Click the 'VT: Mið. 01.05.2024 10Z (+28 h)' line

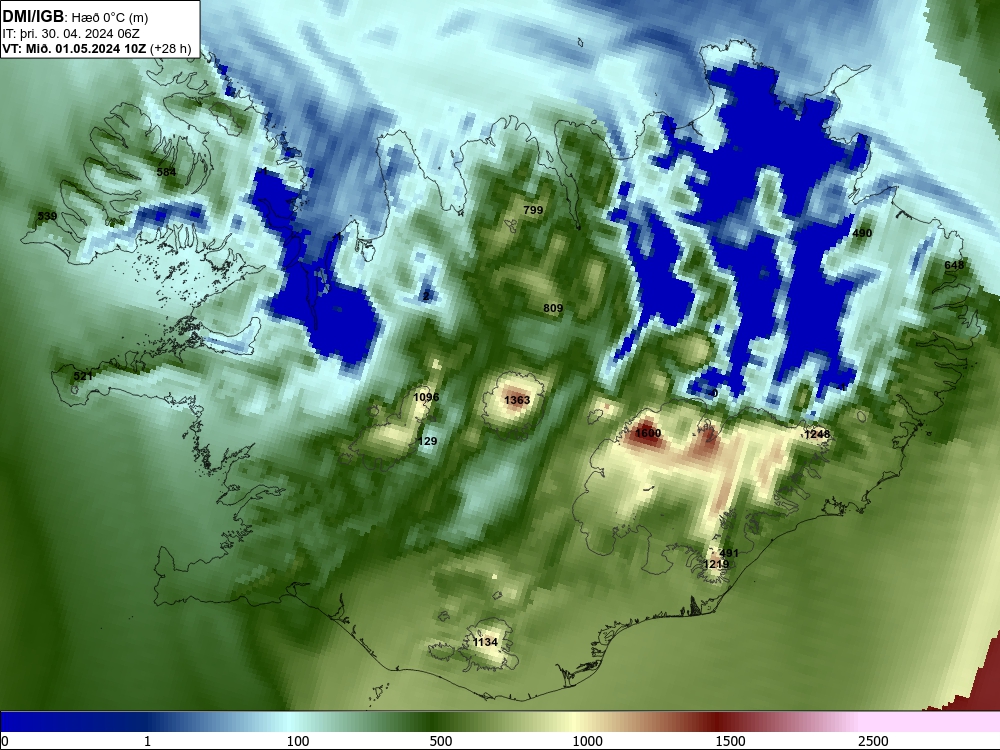pyautogui.click(x=96, y=48)
